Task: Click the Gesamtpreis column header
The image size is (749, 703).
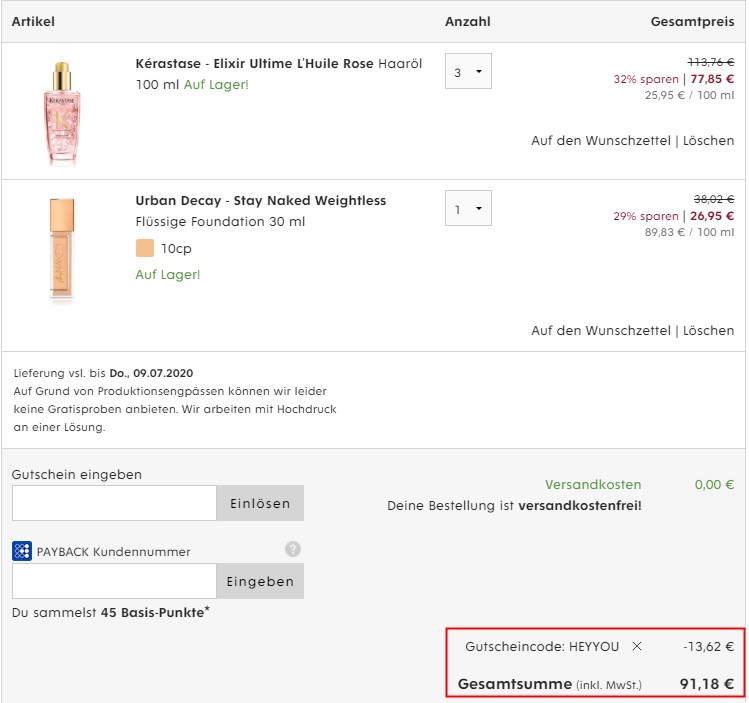Action: 693,21
